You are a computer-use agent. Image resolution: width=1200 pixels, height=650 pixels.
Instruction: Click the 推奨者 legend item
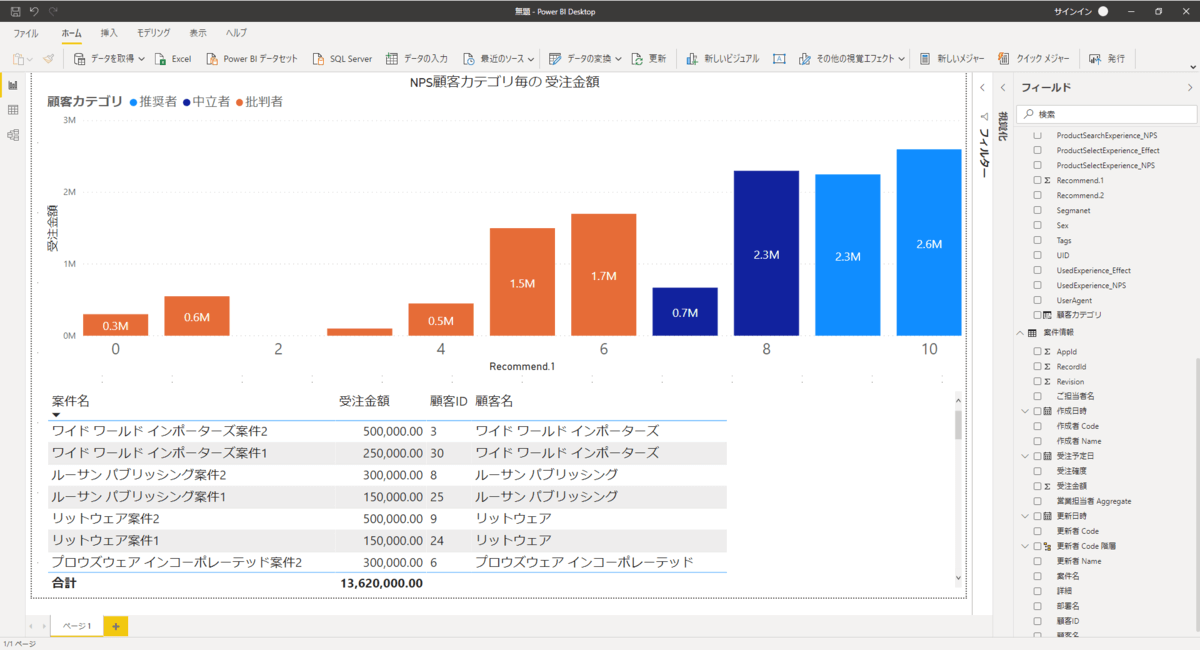[x=152, y=101]
